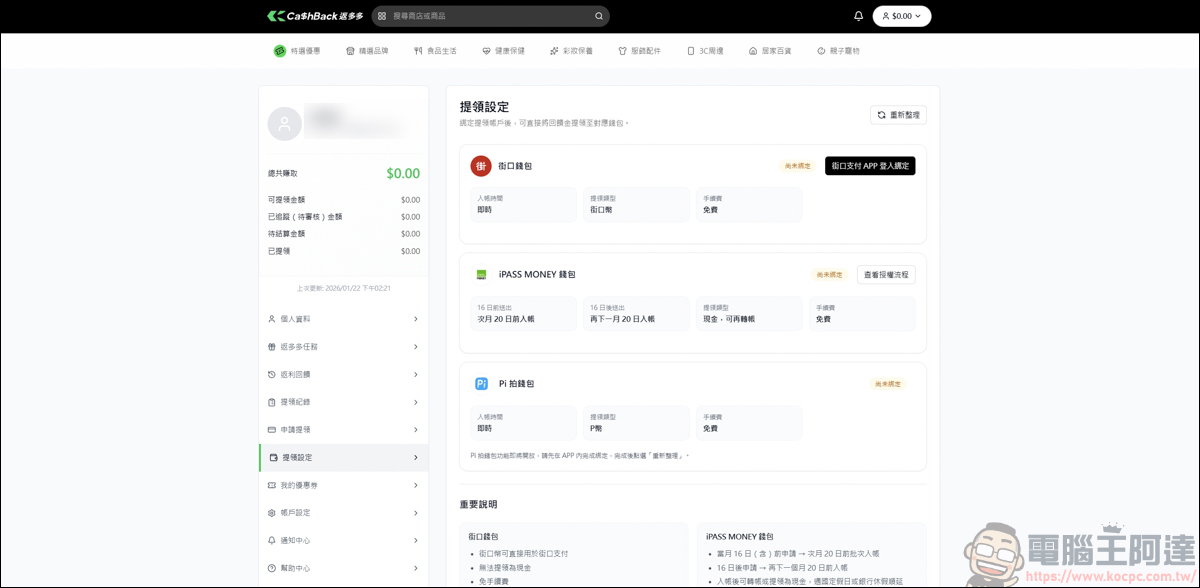
Task: Click 再下一月 20 日入帳 value
Action: tap(622, 319)
